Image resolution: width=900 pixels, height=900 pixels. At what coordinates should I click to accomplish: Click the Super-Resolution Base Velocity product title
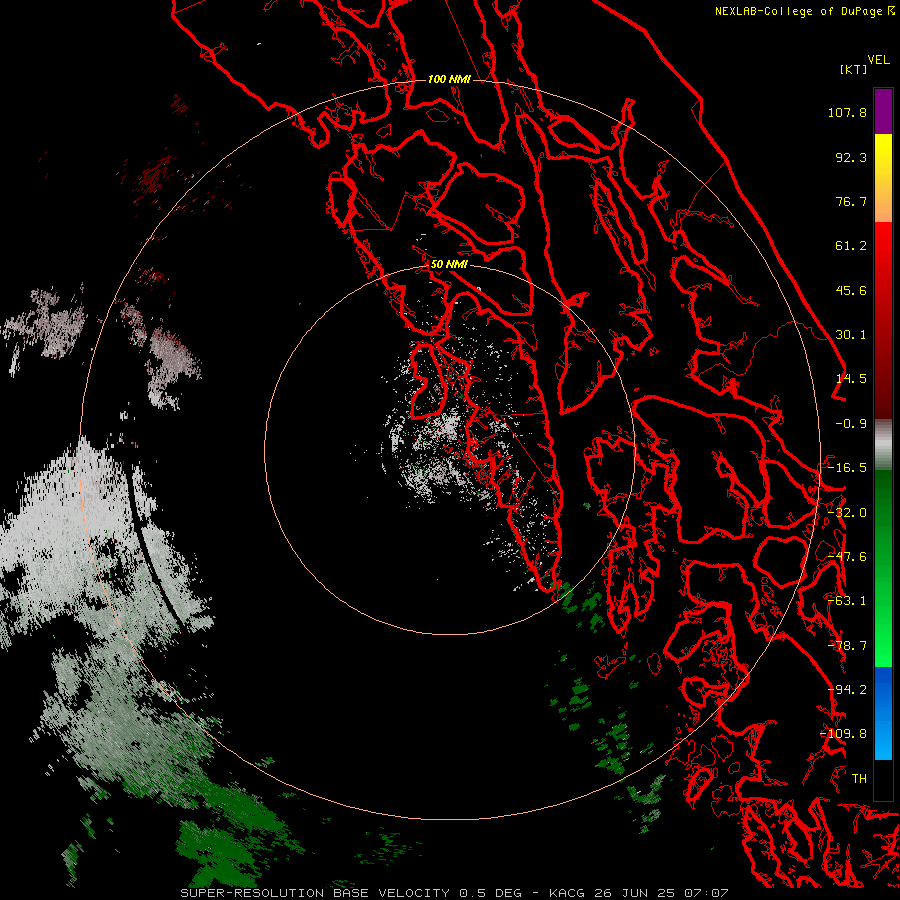pos(315,893)
